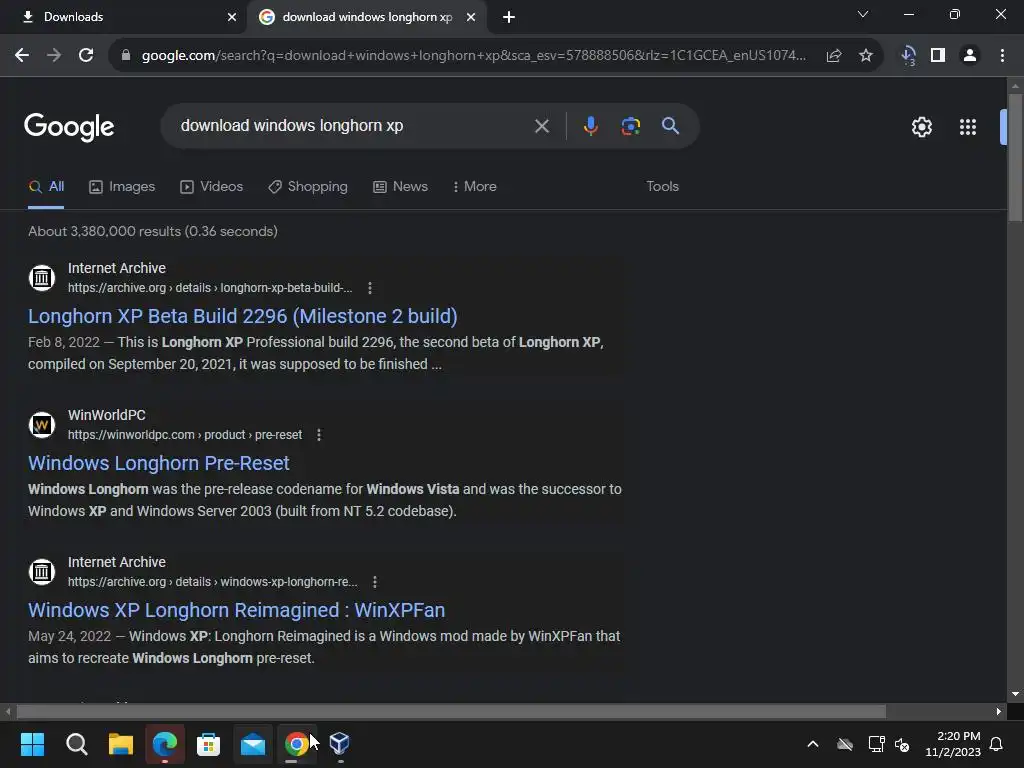Clear the Google search box
Viewport: 1024px width, 768px height.
tap(541, 126)
